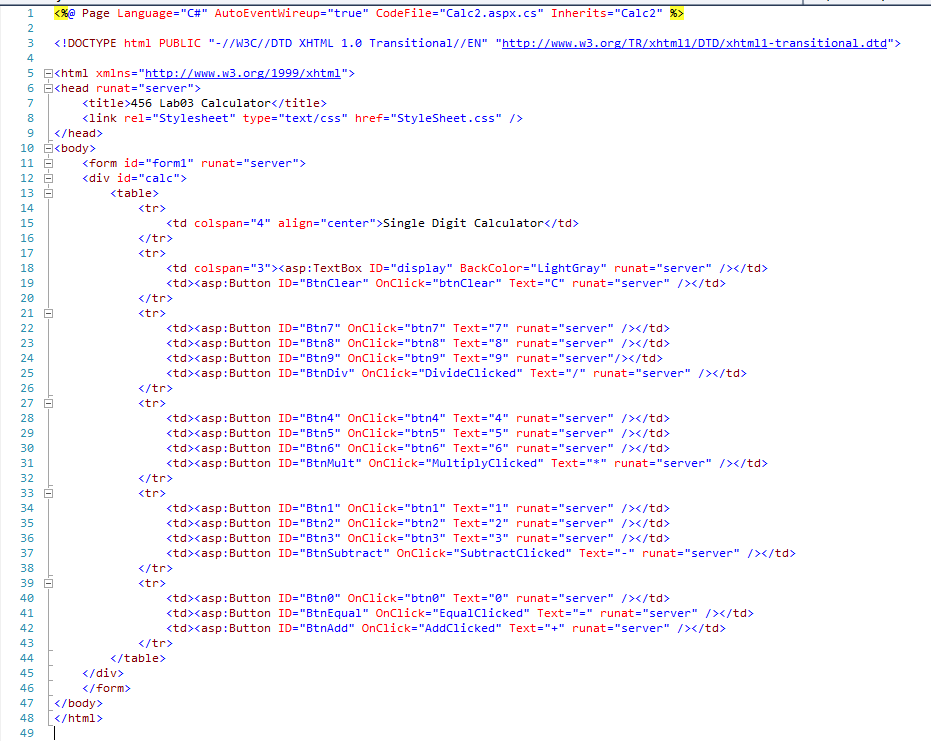The width and height of the screenshot is (931, 741).
Task: Open the xhtml1-transitional.dtd URL link
Action: (x=694, y=43)
